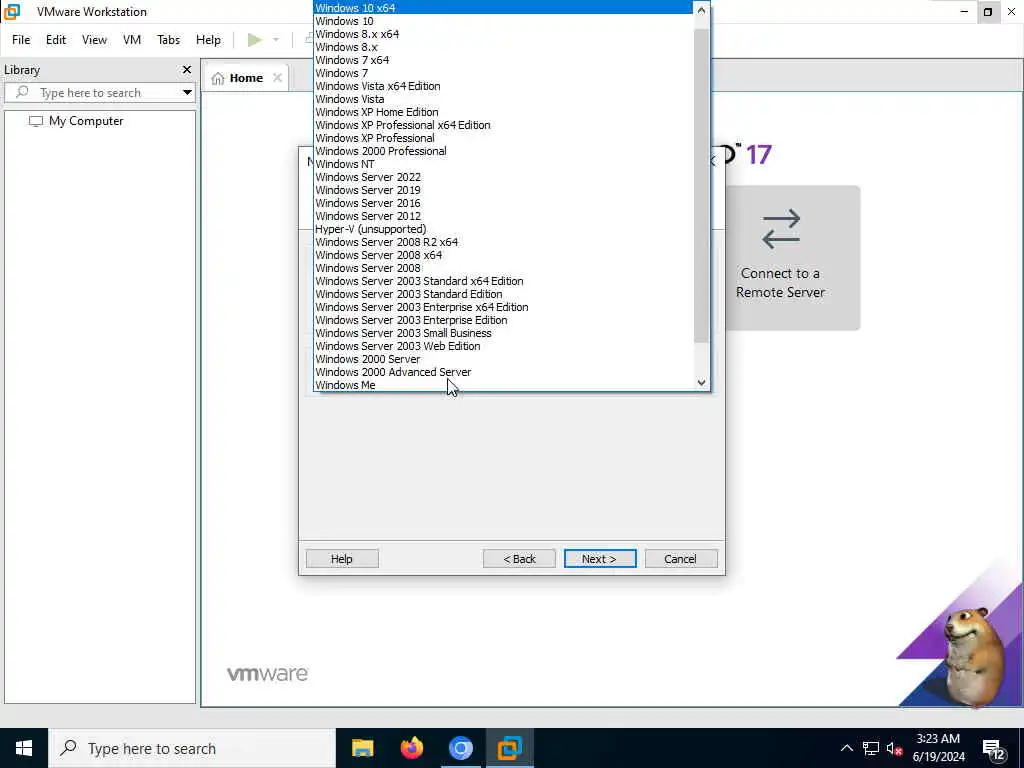Select Windows 10 x64 in the list
This screenshot has height=768, width=1024.
pos(503,8)
